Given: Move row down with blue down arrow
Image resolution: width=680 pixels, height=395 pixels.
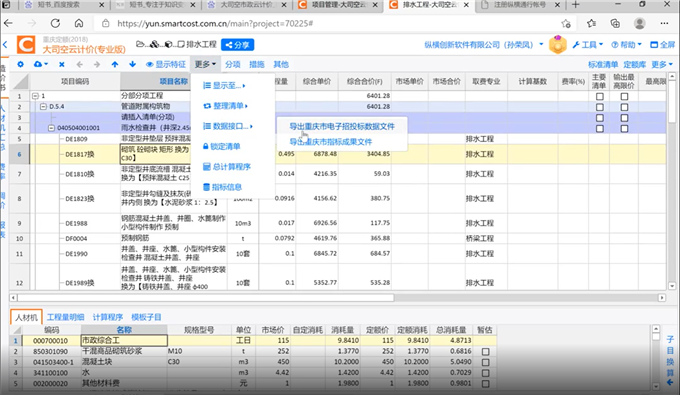Looking at the screenshot, I should (132, 64).
